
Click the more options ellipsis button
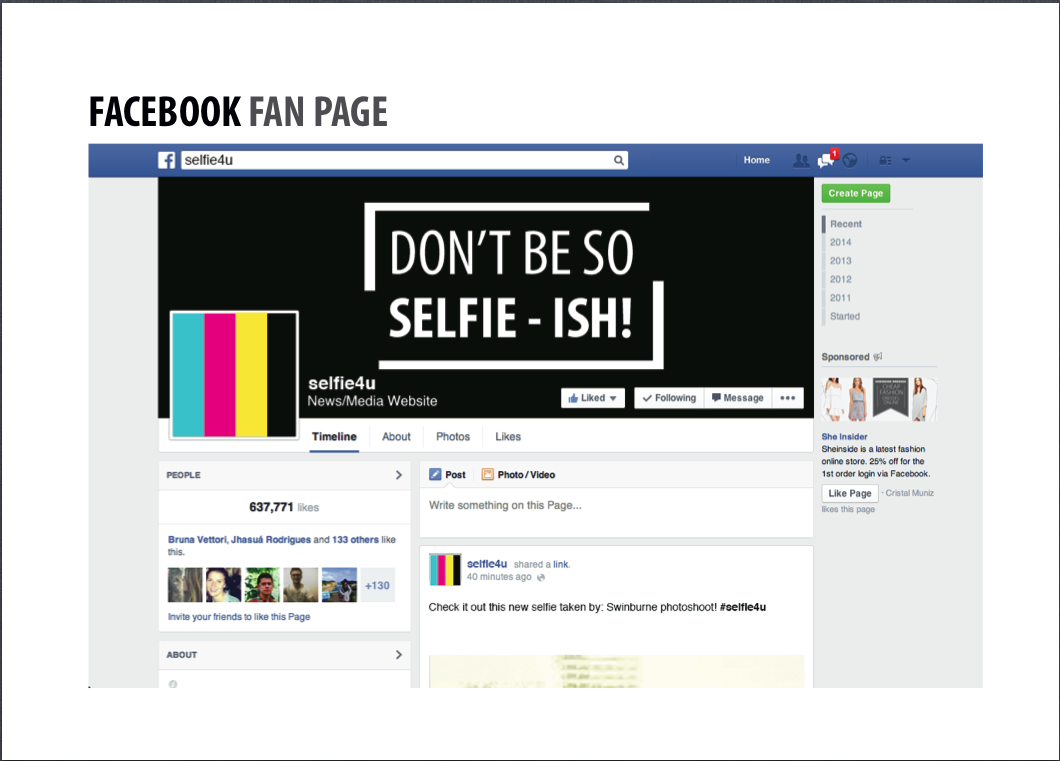click(788, 398)
